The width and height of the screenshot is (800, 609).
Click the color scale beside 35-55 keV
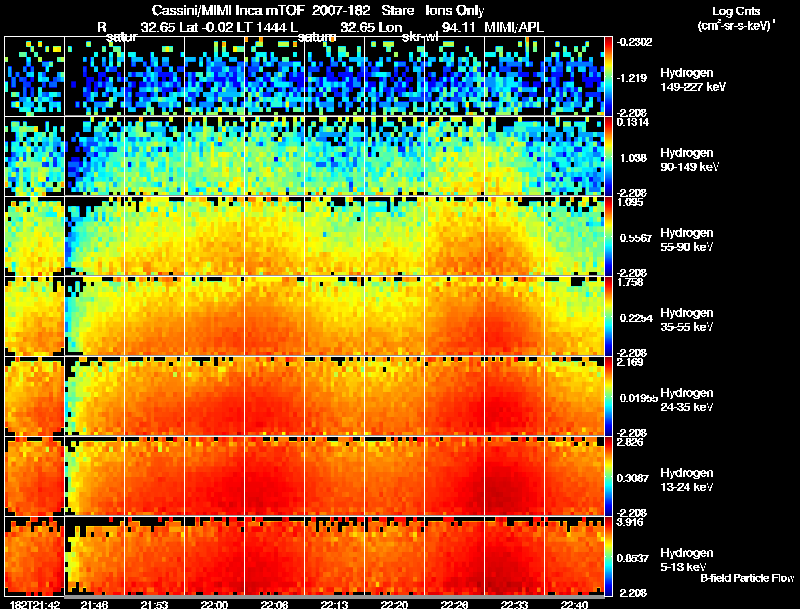tap(608, 316)
